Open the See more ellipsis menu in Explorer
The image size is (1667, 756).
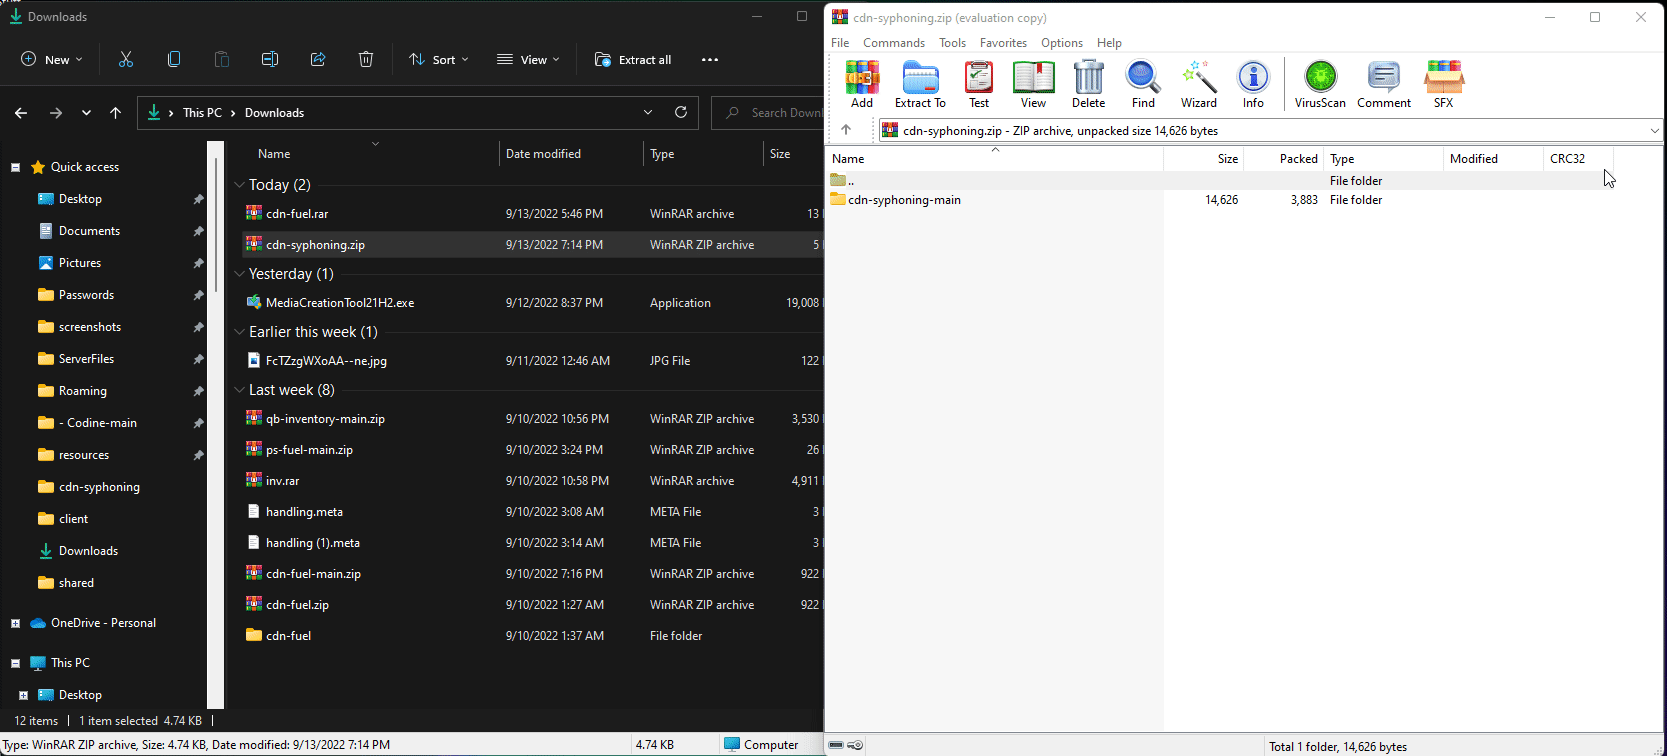point(710,60)
